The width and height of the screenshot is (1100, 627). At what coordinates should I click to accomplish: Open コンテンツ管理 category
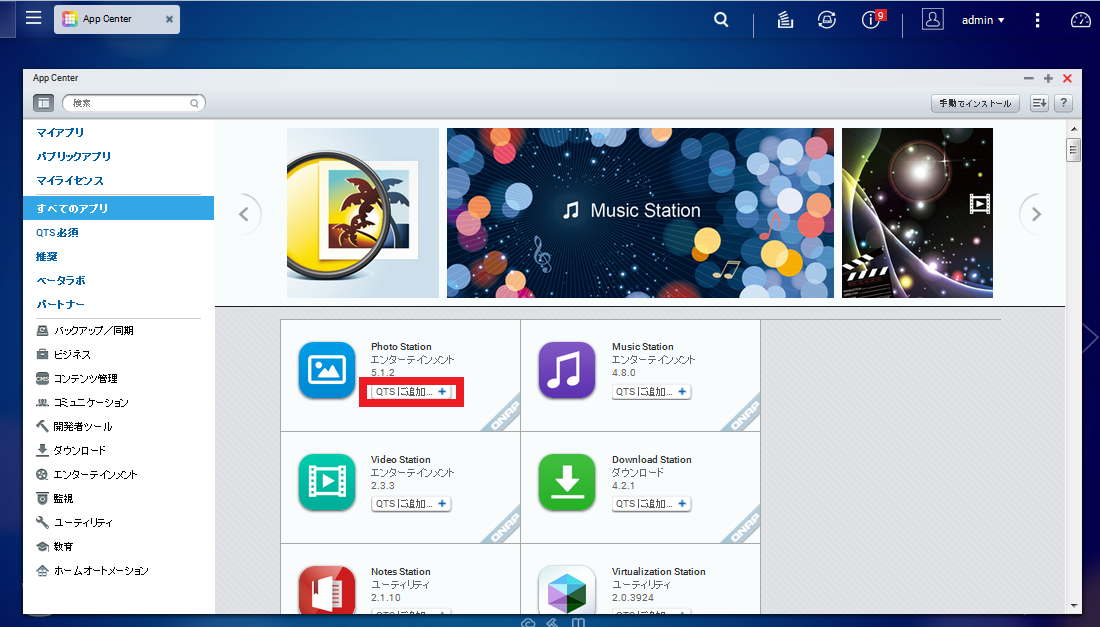(x=77, y=378)
